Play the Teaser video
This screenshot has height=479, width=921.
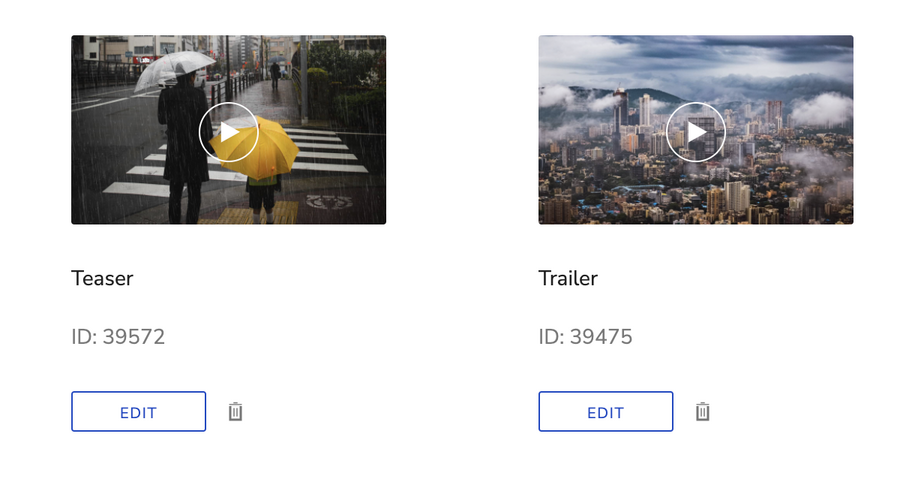(228, 132)
